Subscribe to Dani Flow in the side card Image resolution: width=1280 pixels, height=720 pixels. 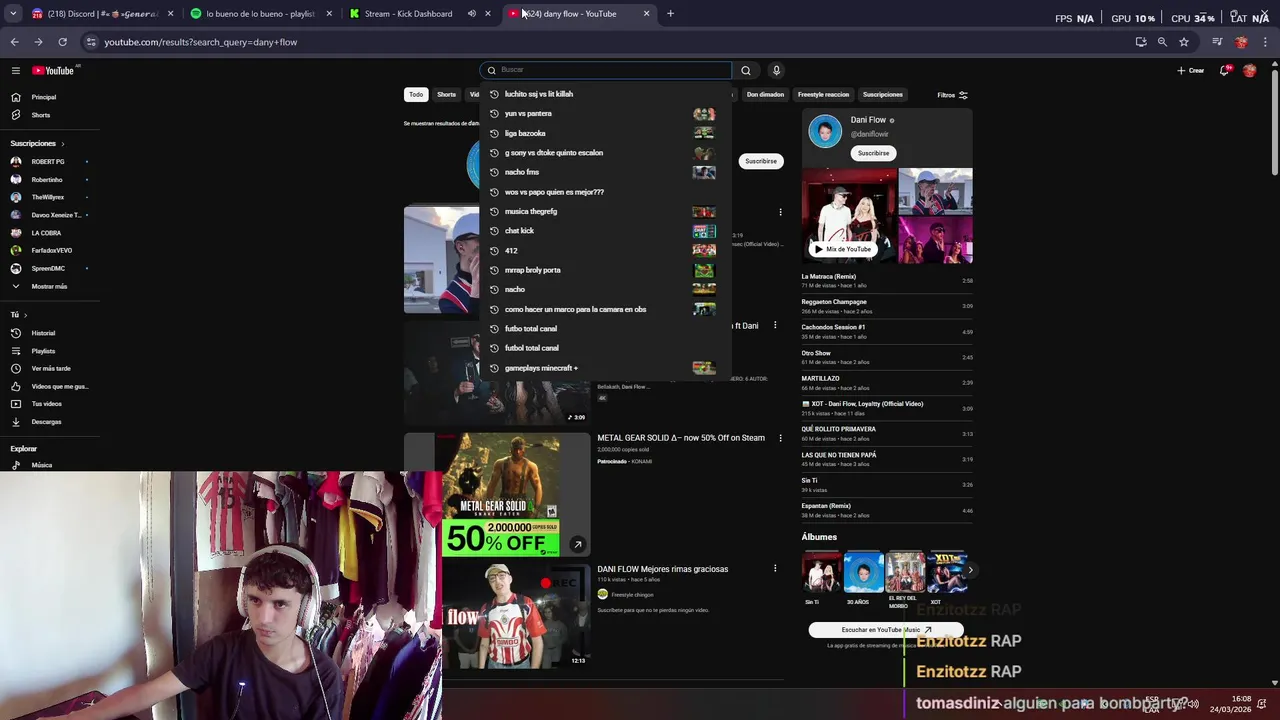873,153
